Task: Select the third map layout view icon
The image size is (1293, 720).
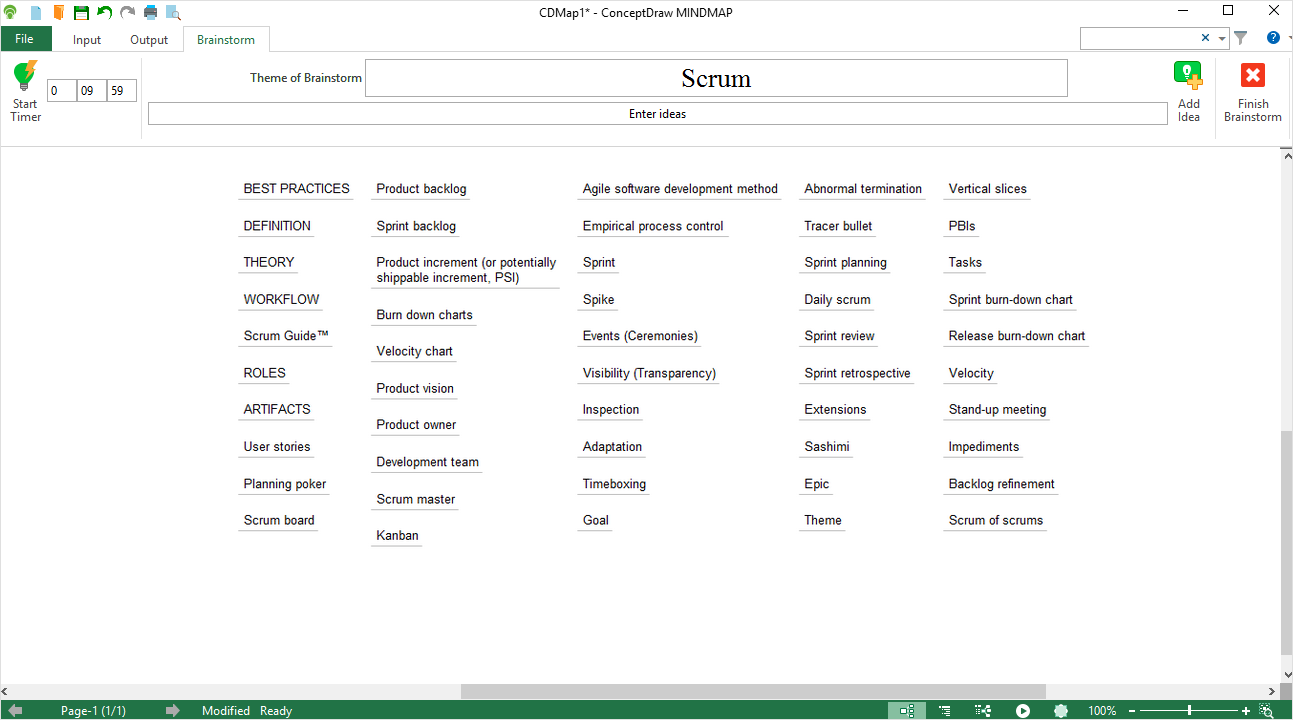Action: coord(983,711)
